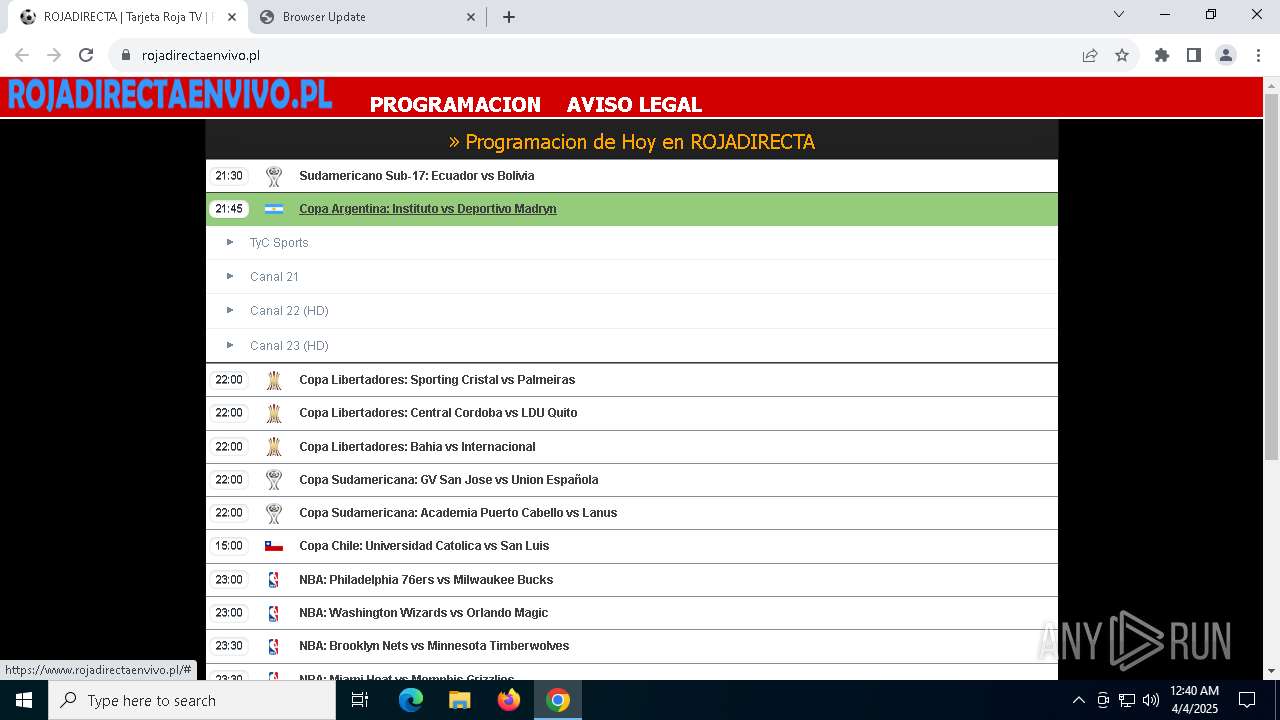Click the Libertadores trophy icon beside Sporting Cristal
The height and width of the screenshot is (720, 1280).
click(x=274, y=380)
